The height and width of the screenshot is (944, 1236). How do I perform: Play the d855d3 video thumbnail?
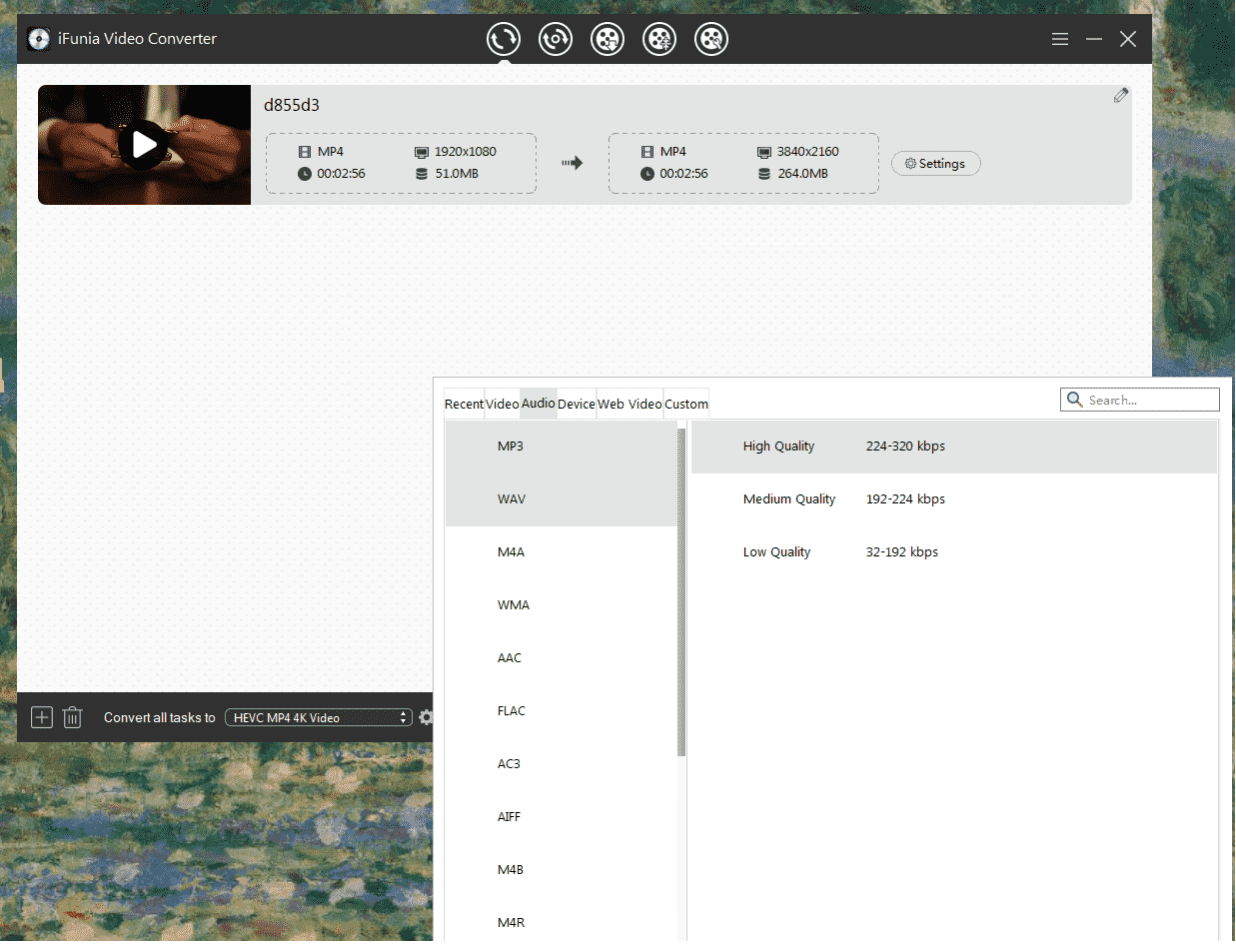[144, 145]
